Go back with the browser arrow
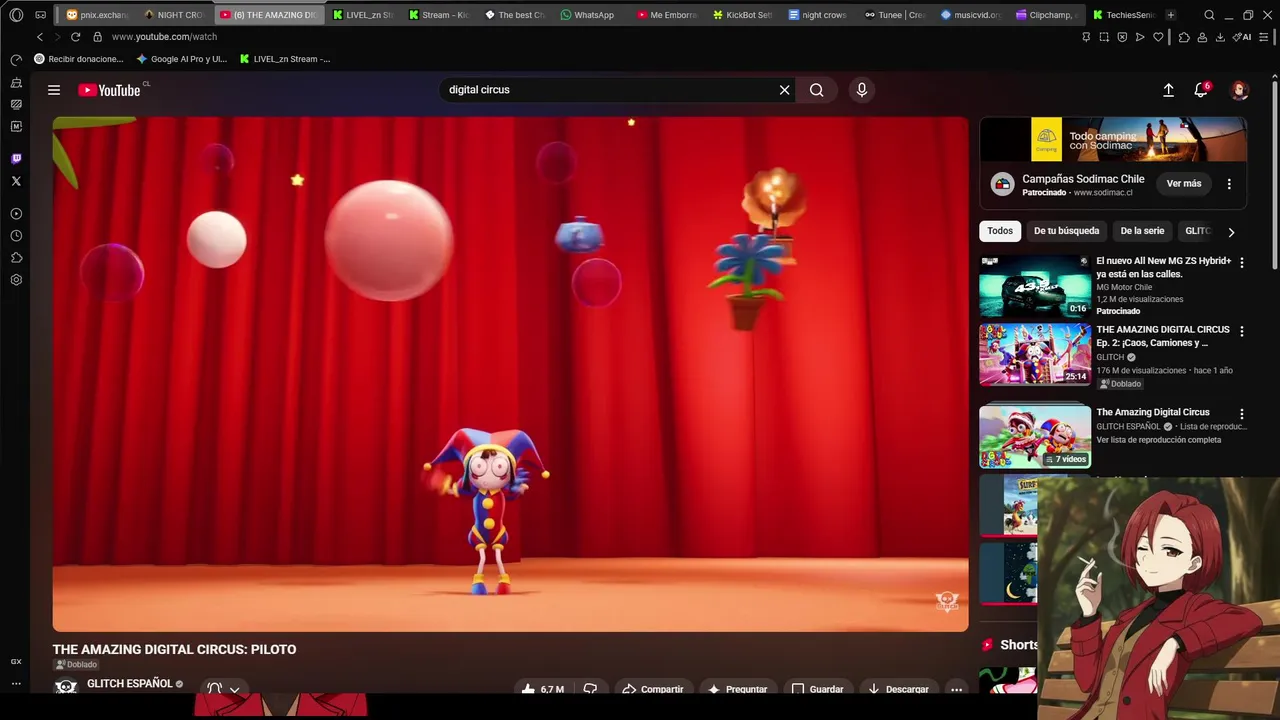This screenshot has width=1280, height=720. click(x=40, y=37)
